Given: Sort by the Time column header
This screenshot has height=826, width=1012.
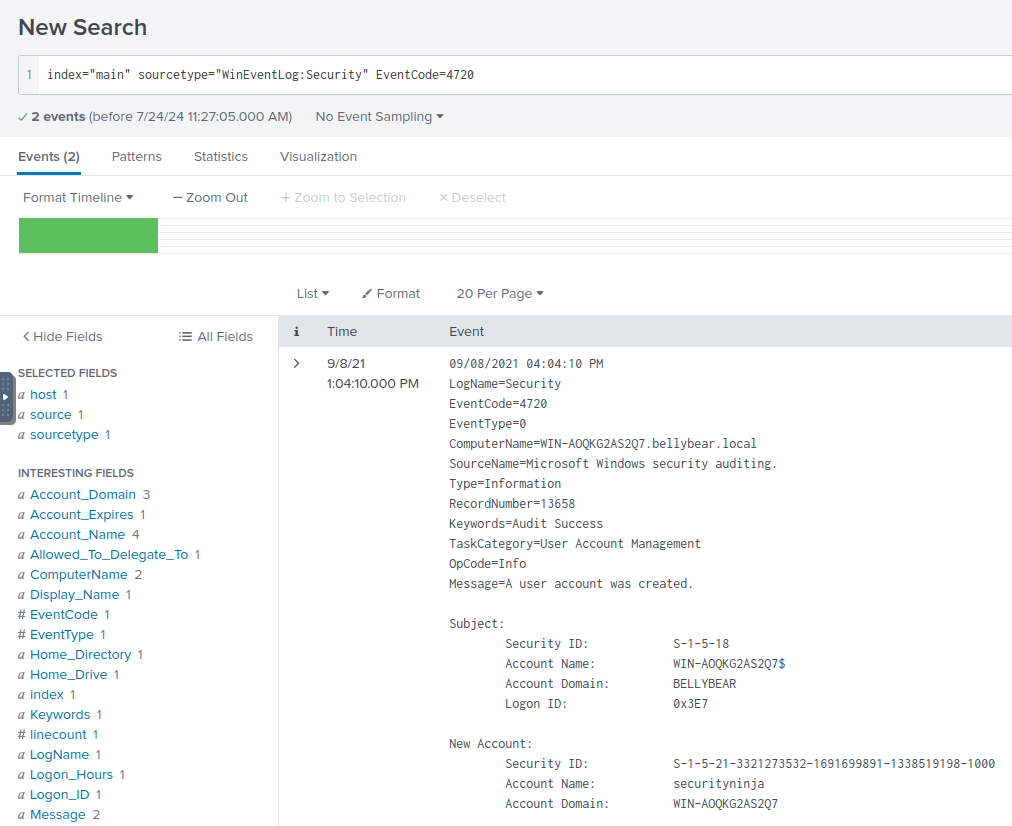Looking at the screenshot, I should pos(342,332).
